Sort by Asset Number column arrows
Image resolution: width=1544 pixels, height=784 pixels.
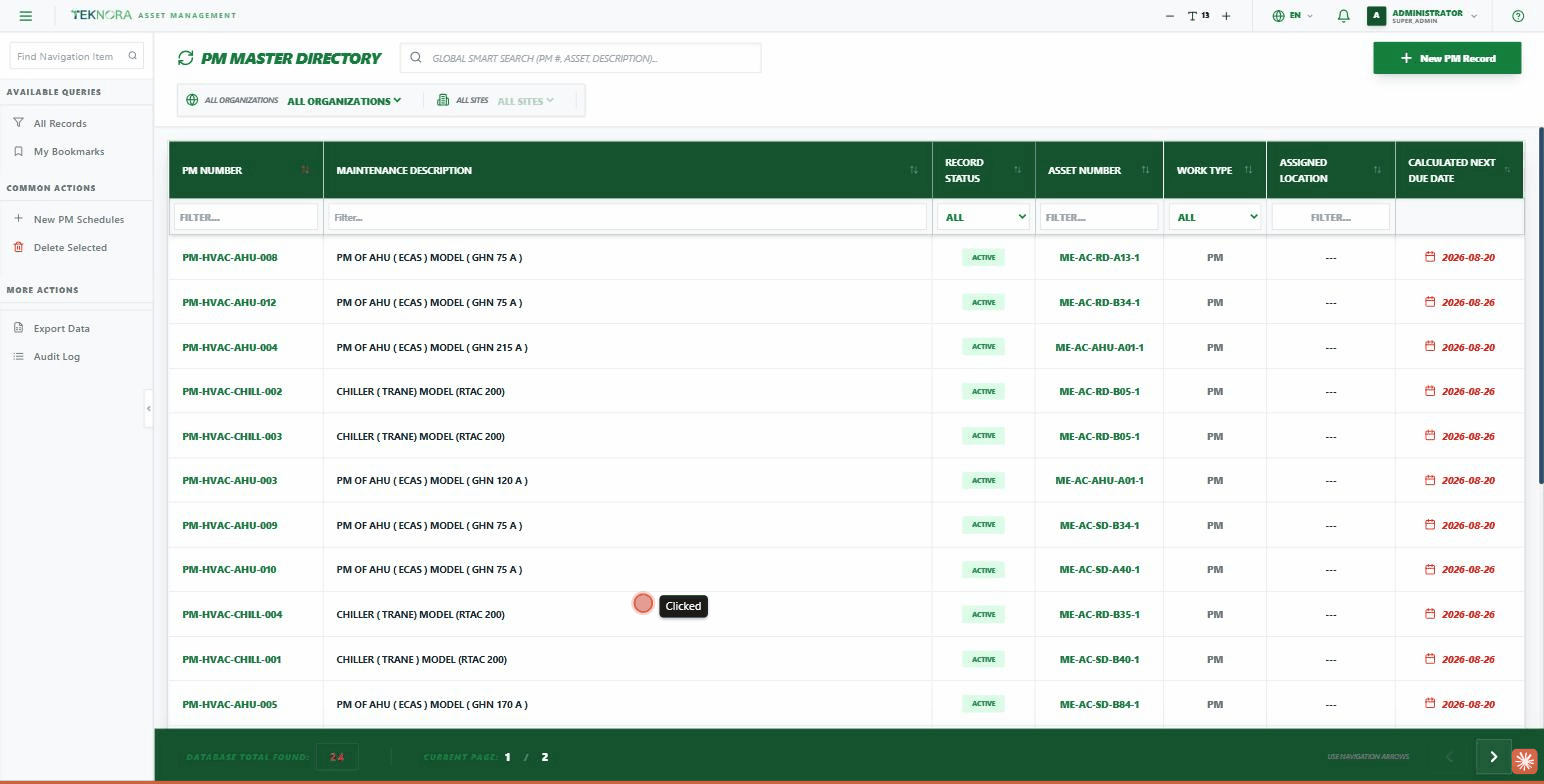pyautogui.click(x=1145, y=170)
